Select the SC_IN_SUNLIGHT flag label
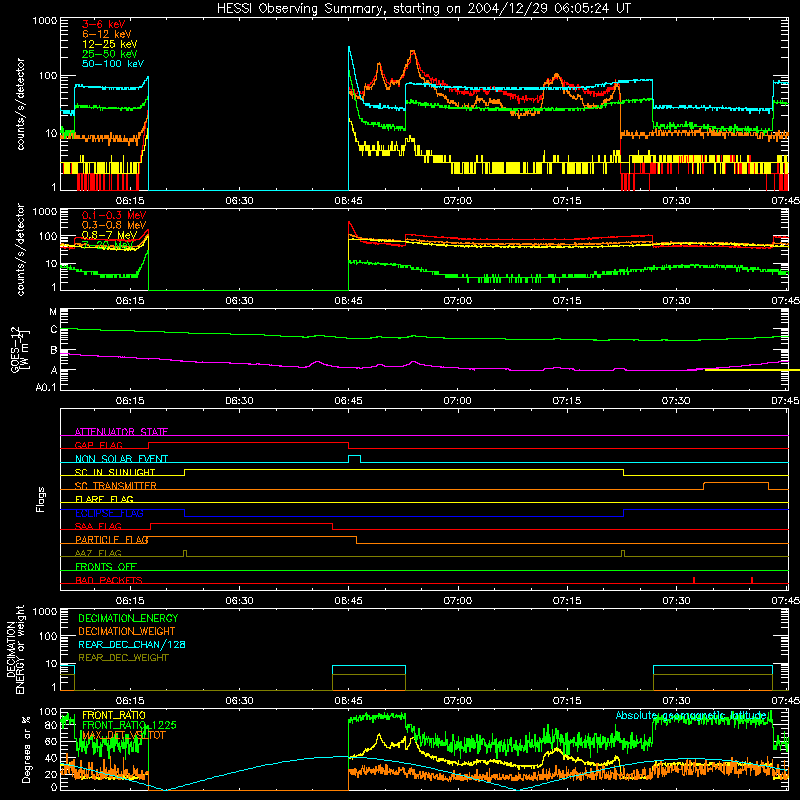This screenshot has height=800, width=800. [x=115, y=472]
